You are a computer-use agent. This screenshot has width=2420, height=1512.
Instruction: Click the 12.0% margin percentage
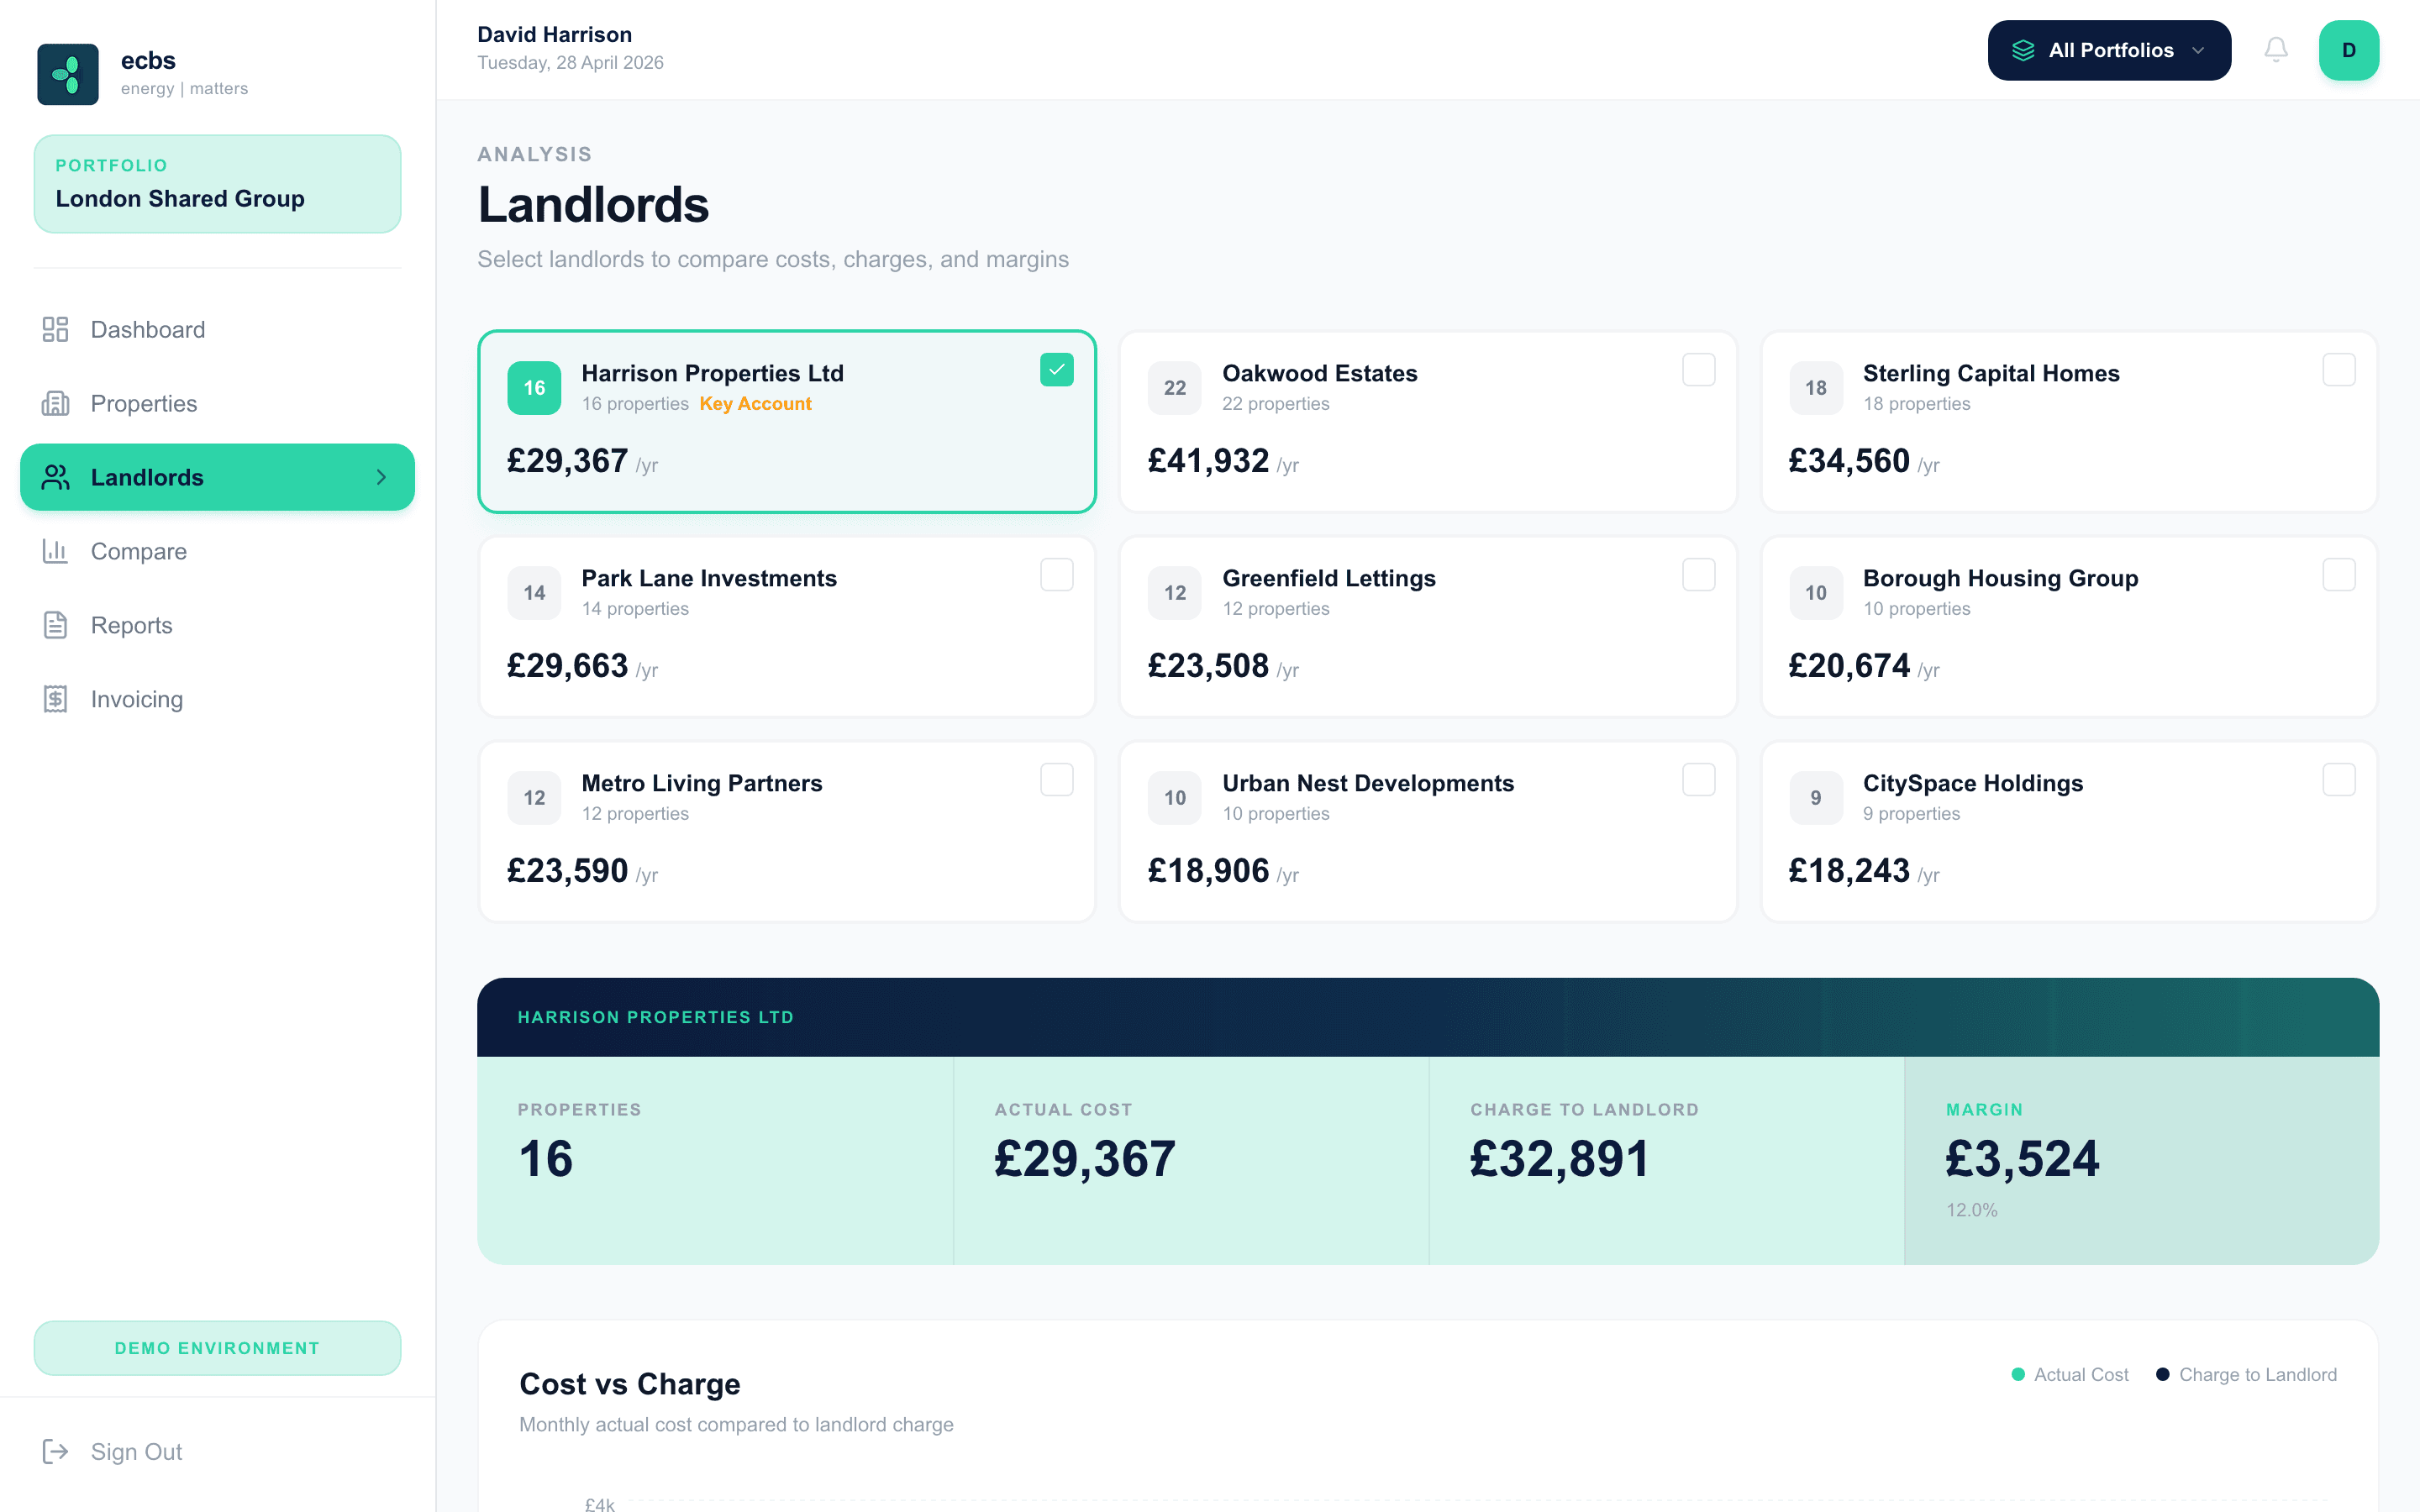coord(1971,1210)
